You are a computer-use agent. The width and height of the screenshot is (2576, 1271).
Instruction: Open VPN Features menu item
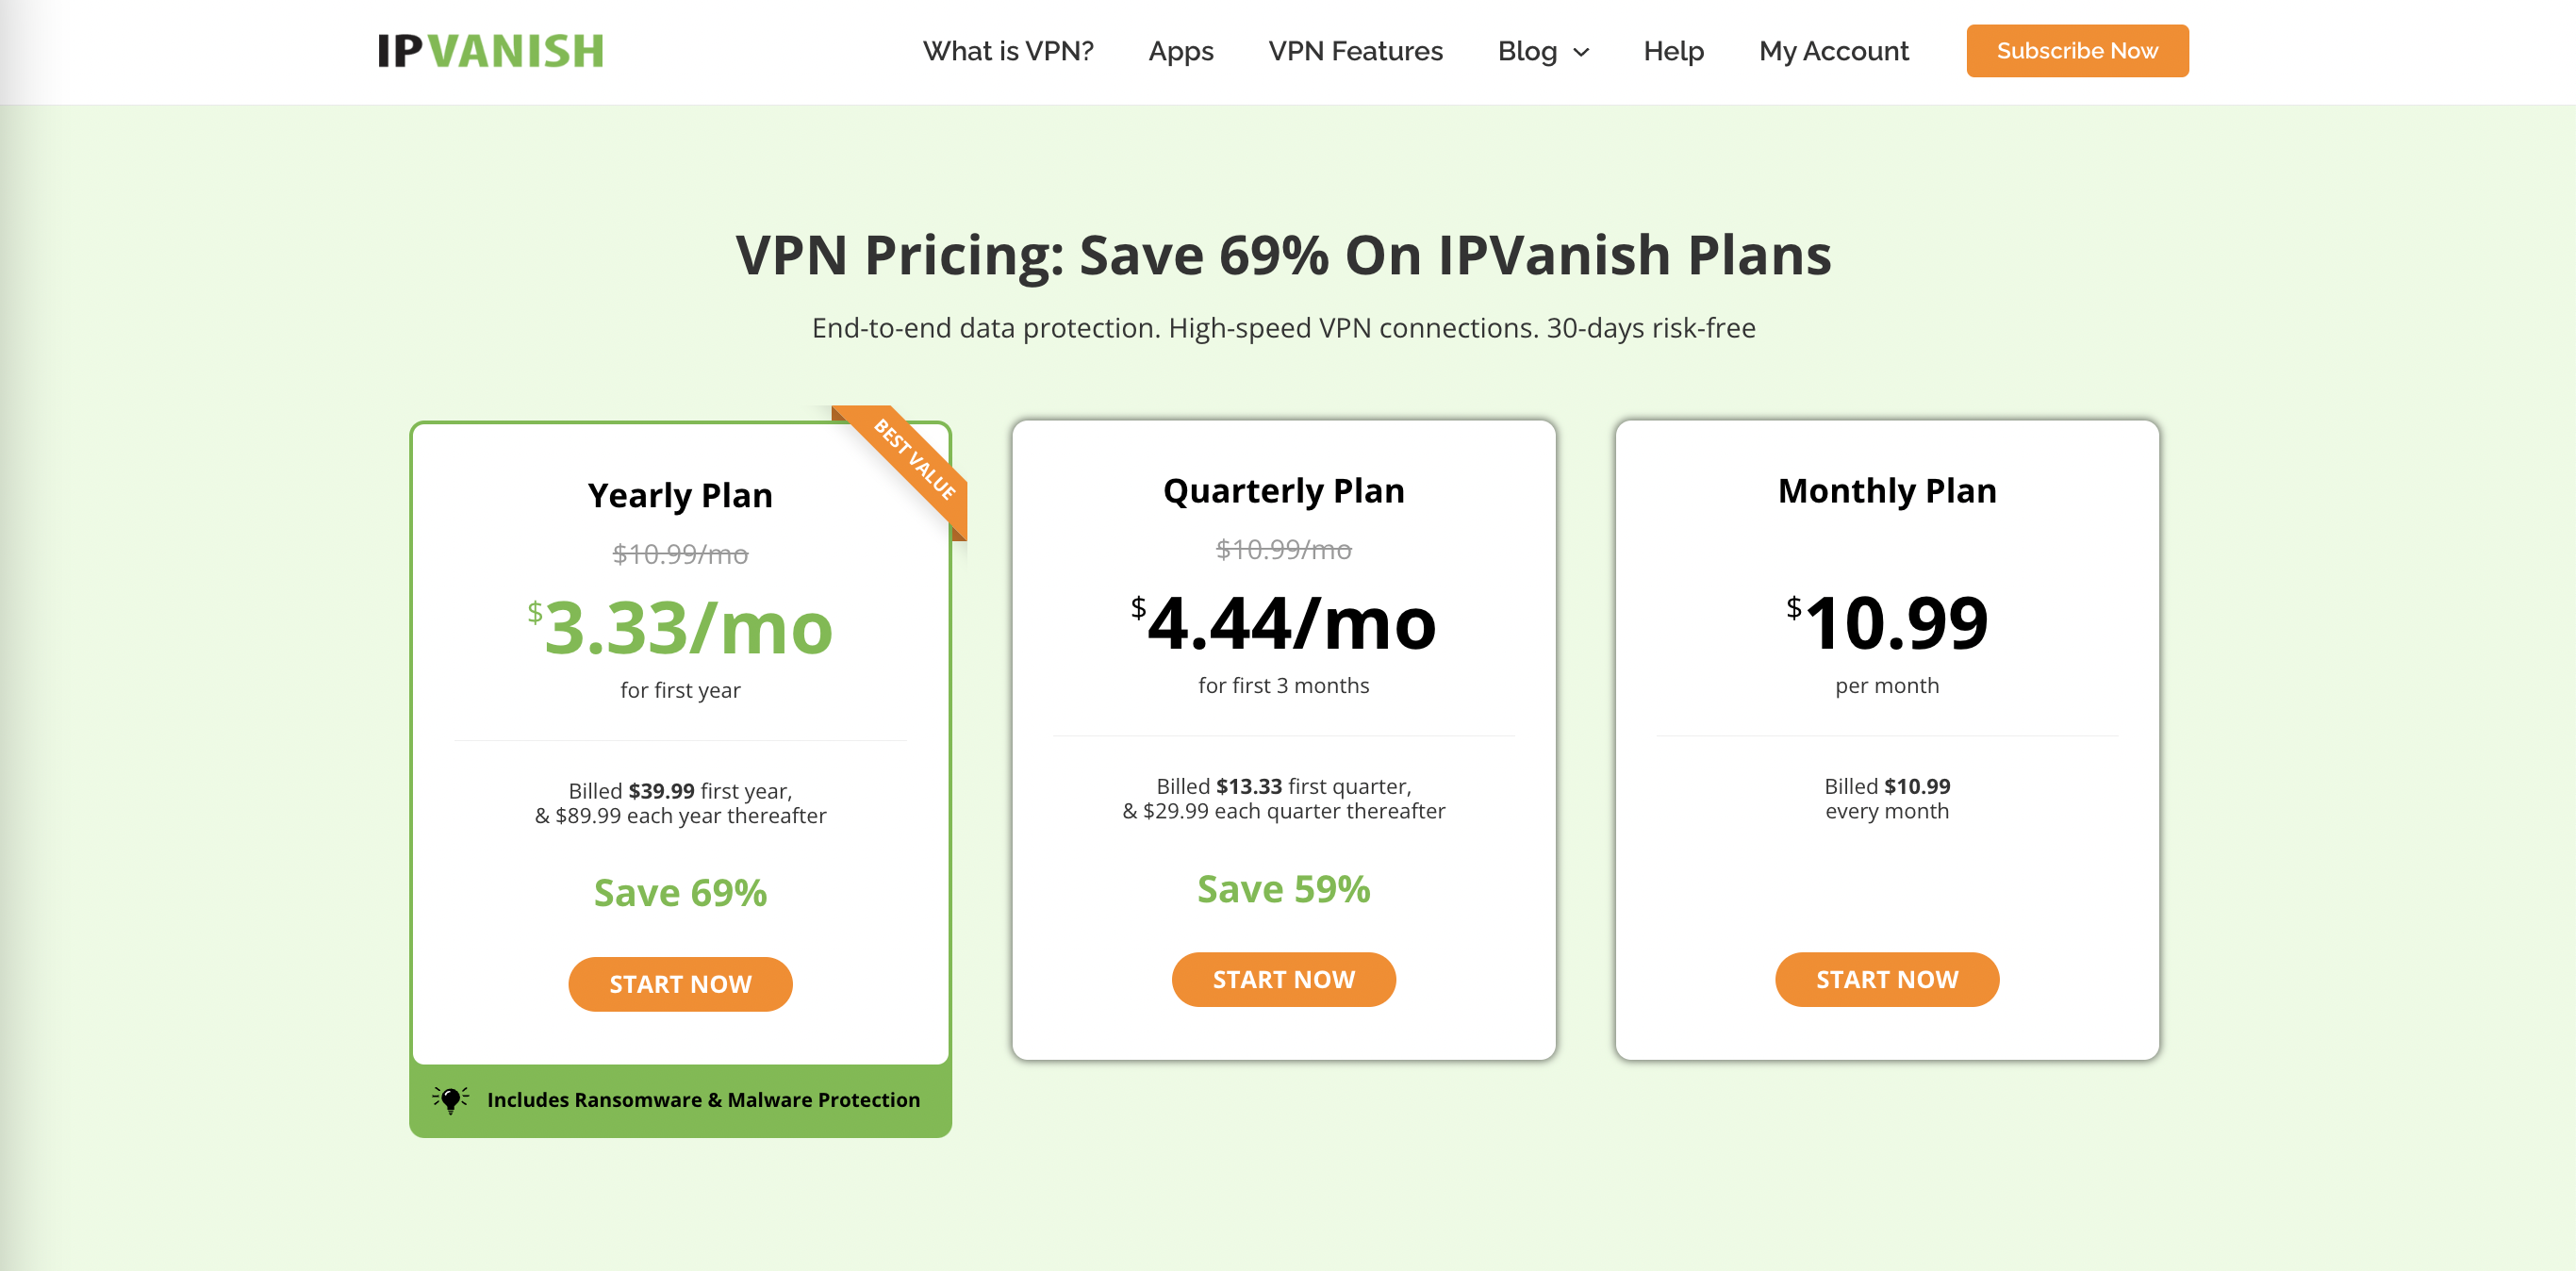coord(1355,51)
